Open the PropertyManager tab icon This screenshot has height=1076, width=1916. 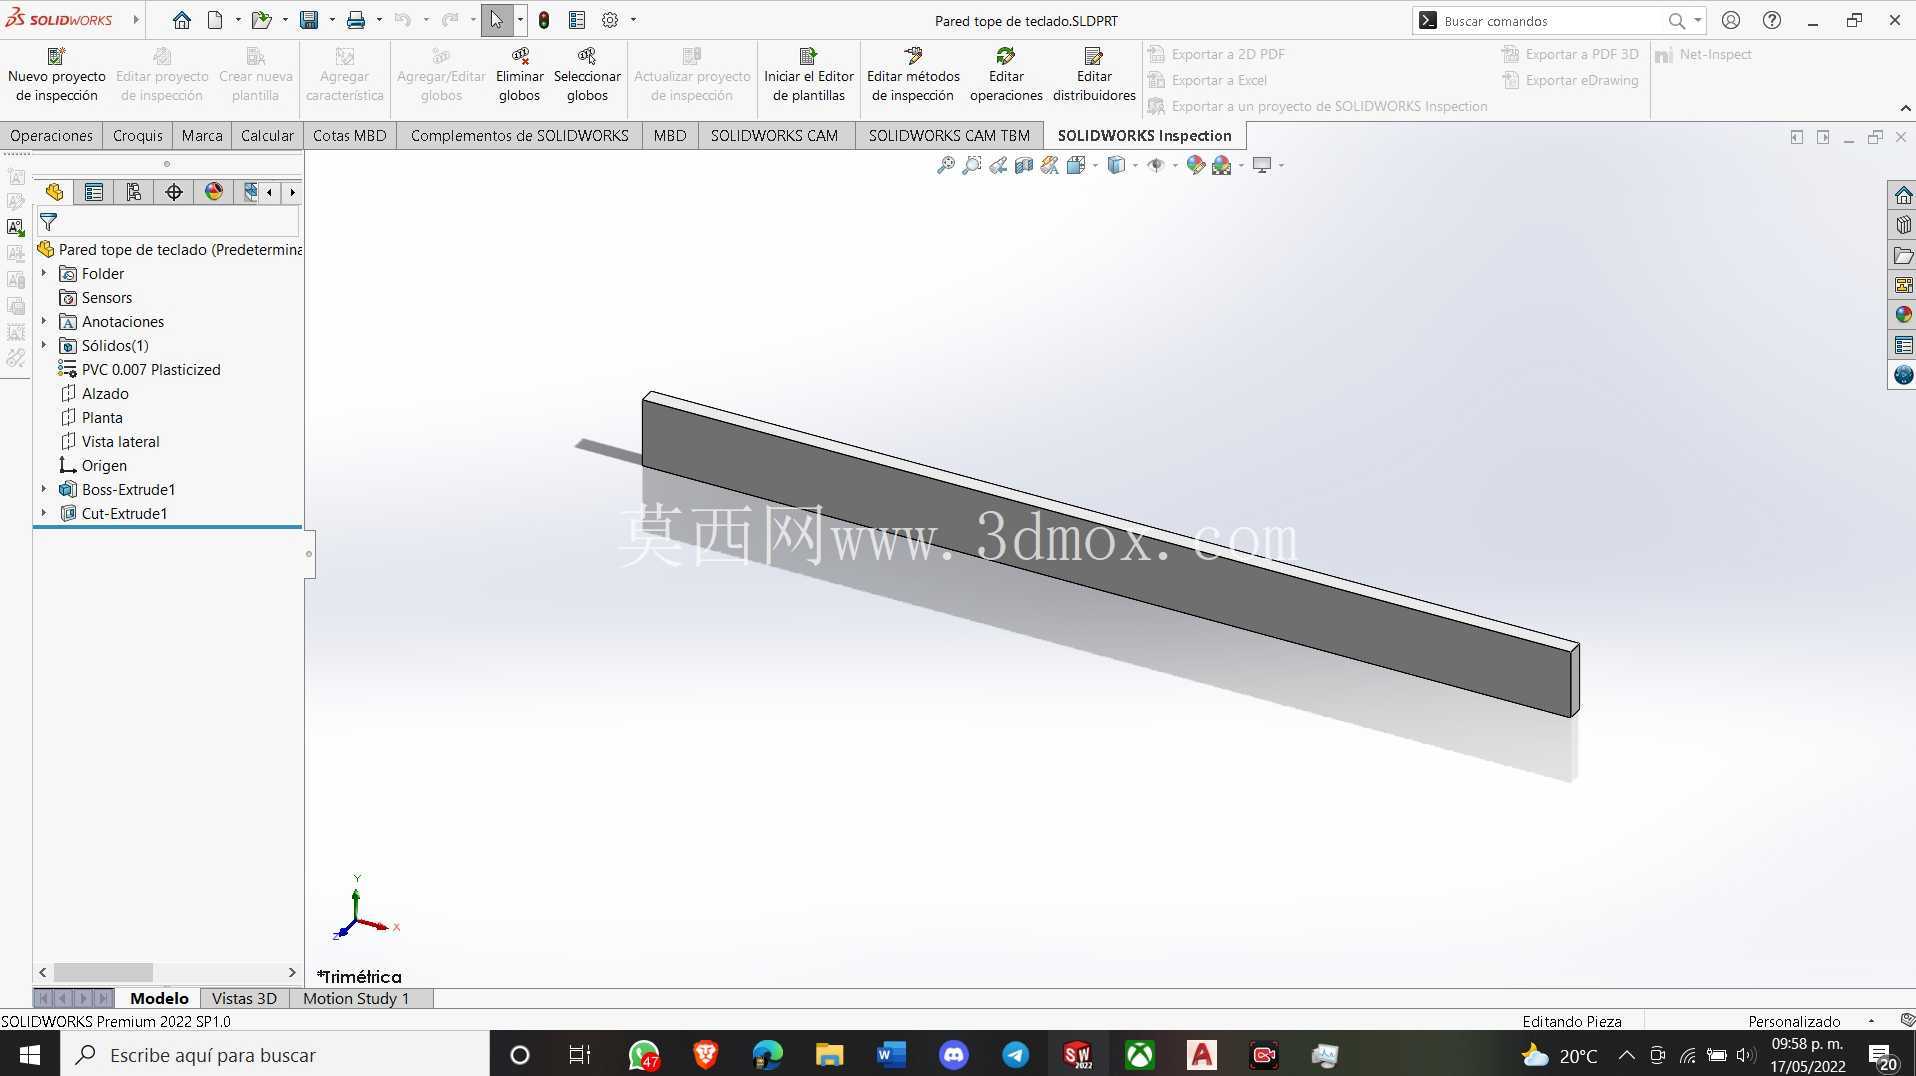94,192
